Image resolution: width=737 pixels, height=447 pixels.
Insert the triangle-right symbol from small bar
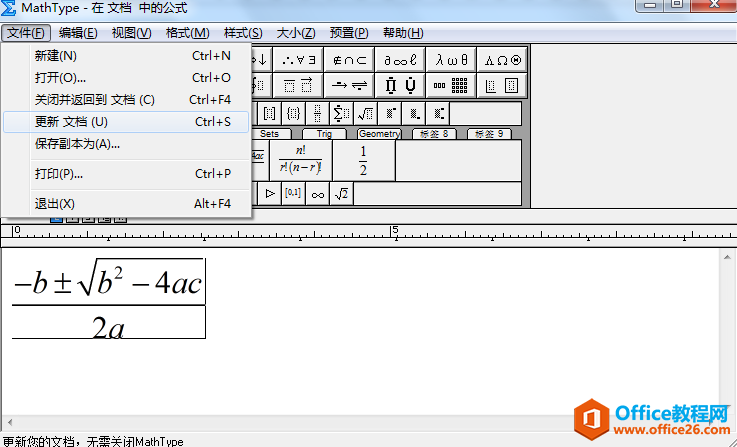270,194
